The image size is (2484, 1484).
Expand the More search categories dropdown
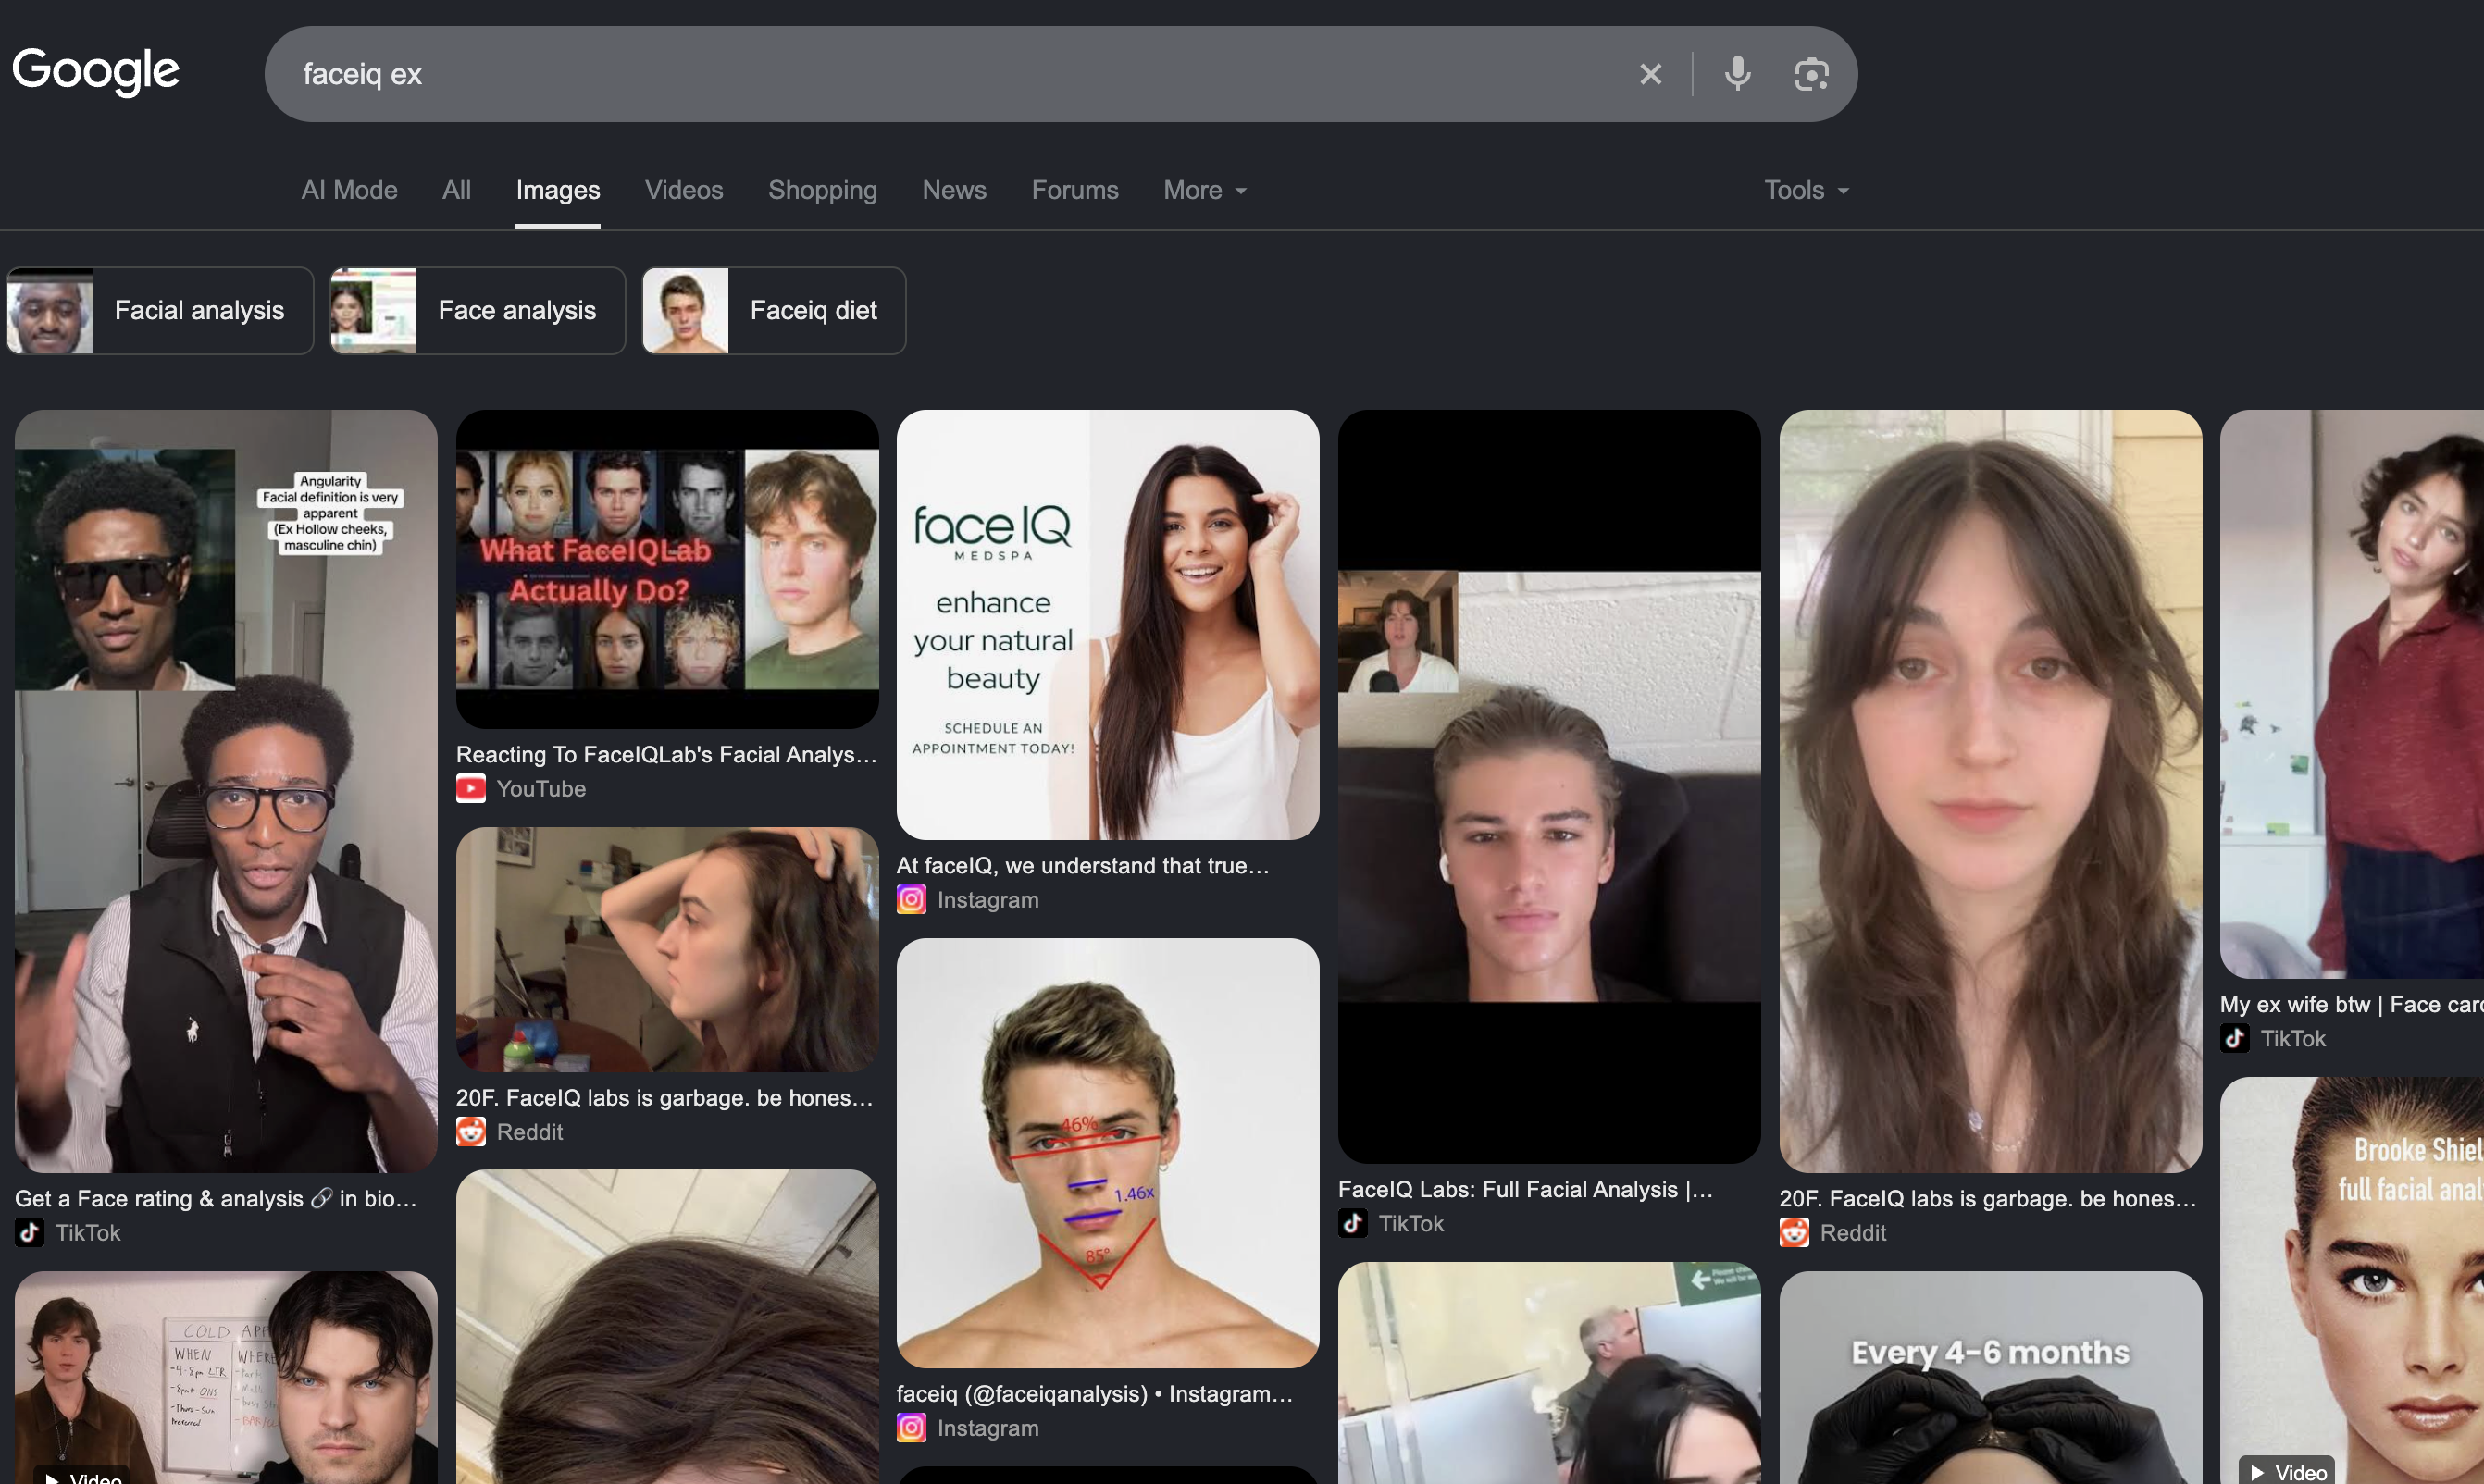1205,190
